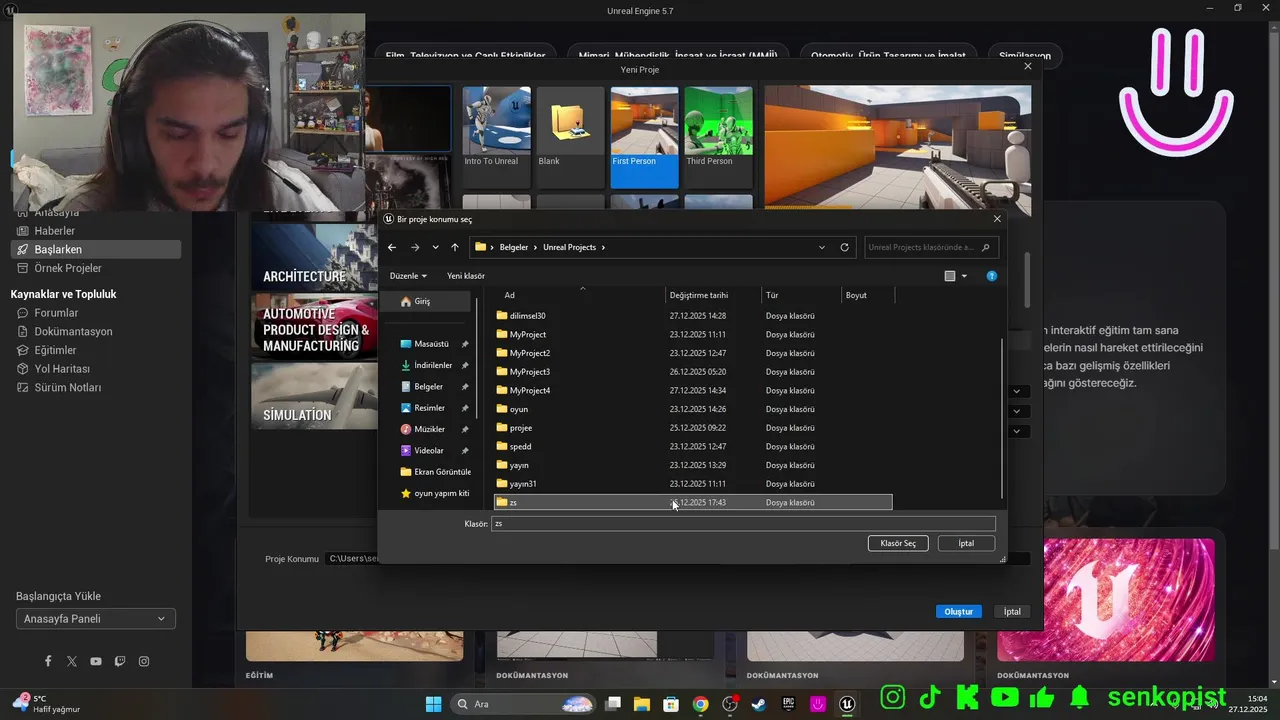The width and height of the screenshot is (1280, 720).
Task: Select the First Person template
Action: pos(645,137)
